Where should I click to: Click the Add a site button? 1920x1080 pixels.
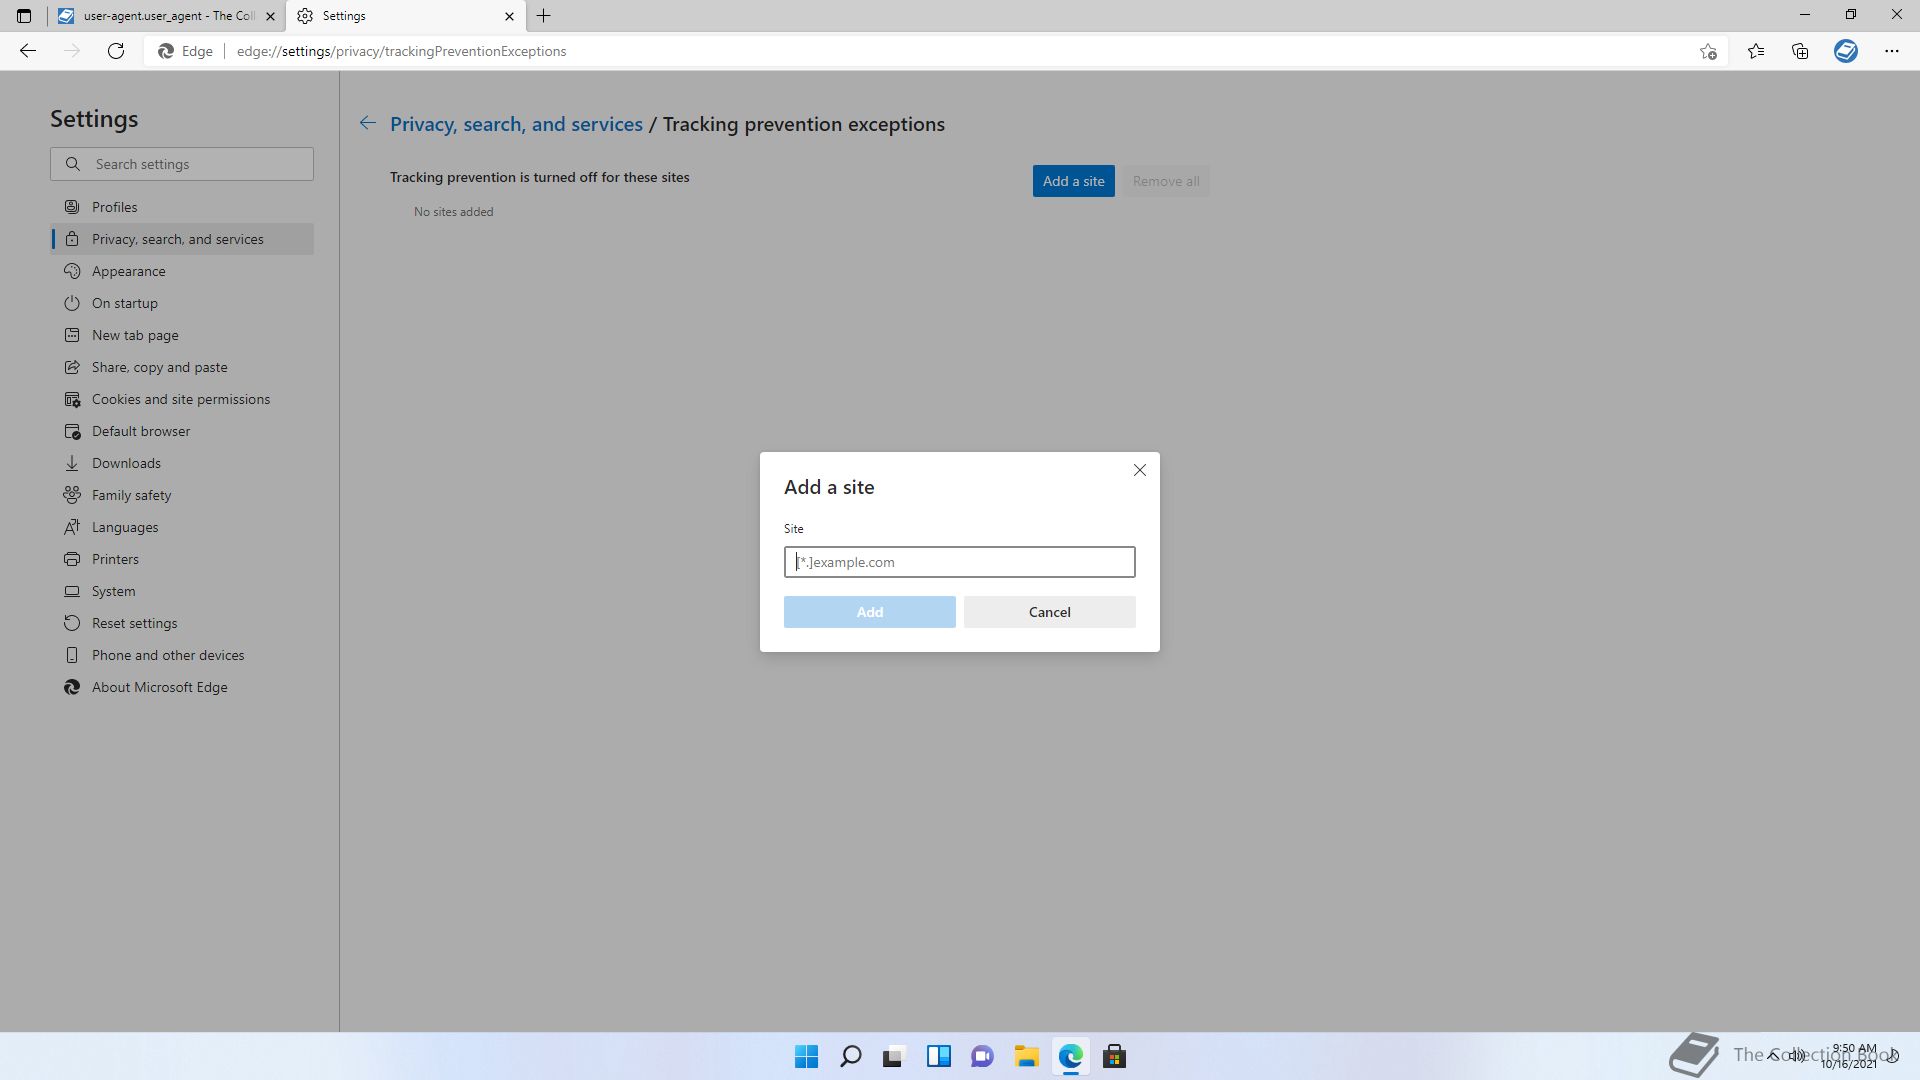tap(1073, 181)
